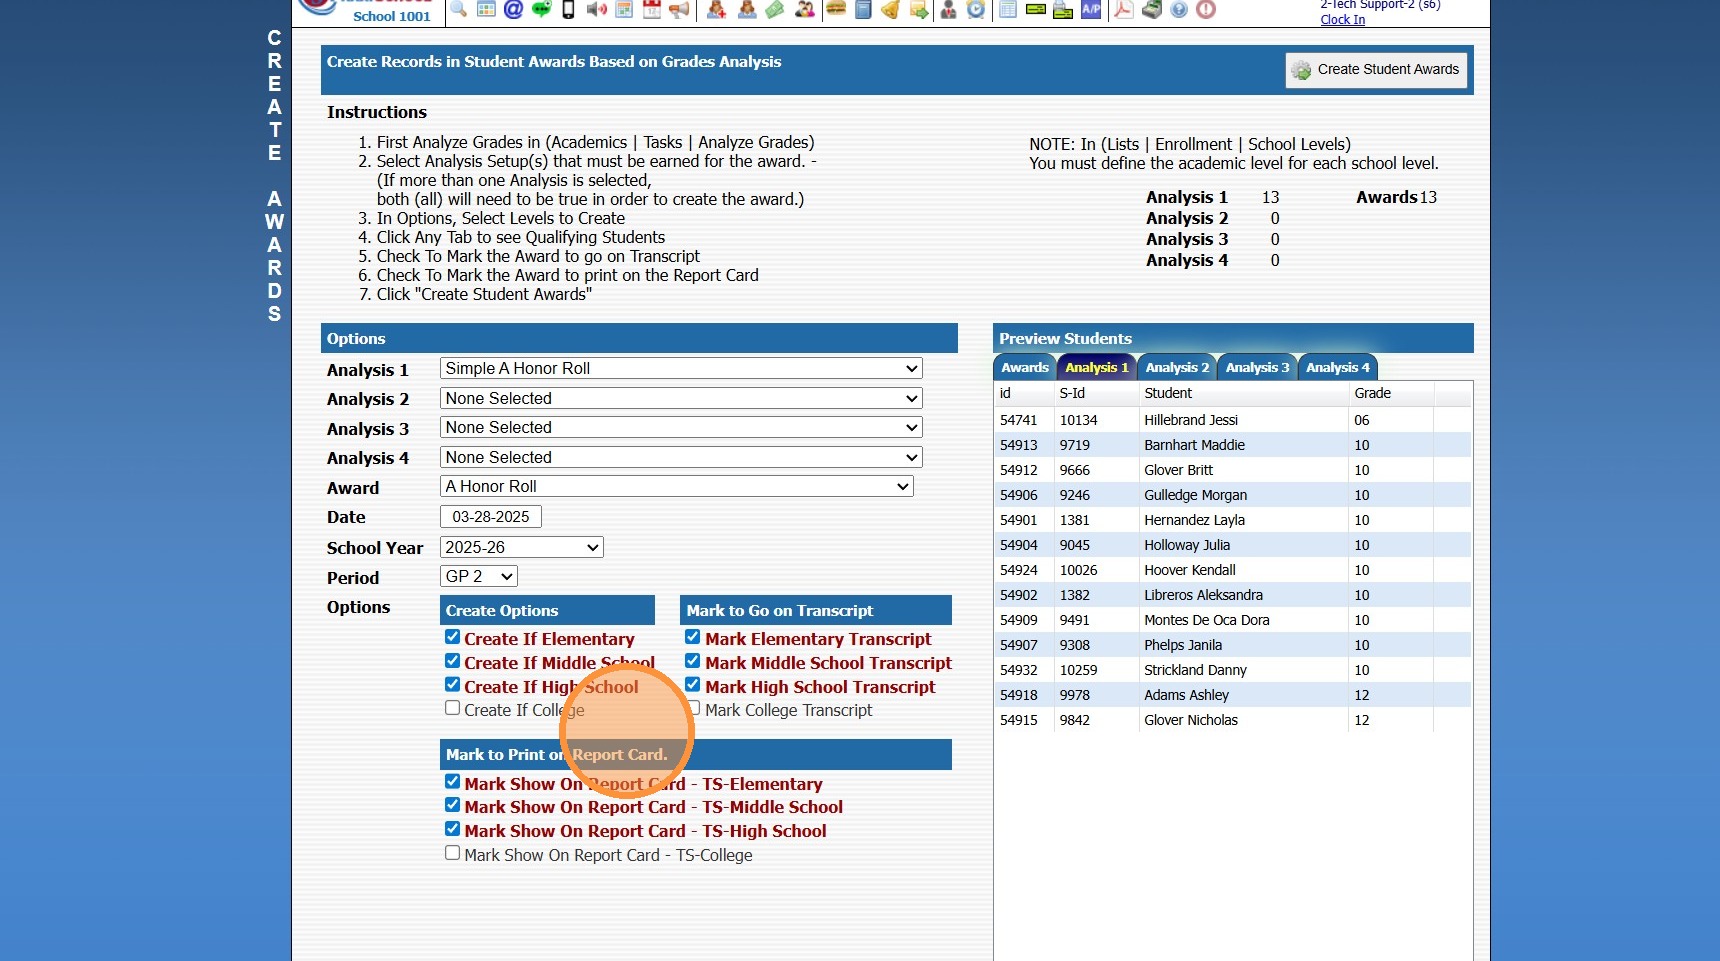Click the PDF document icon
Image resolution: width=1720 pixels, height=961 pixels.
click(x=1124, y=10)
